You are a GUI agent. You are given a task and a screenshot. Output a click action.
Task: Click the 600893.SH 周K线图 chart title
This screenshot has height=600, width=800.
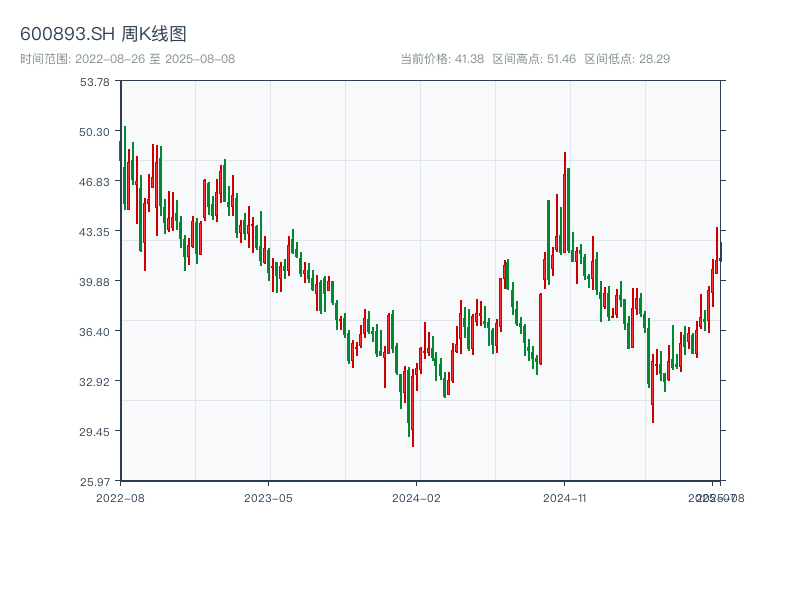[103, 35]
